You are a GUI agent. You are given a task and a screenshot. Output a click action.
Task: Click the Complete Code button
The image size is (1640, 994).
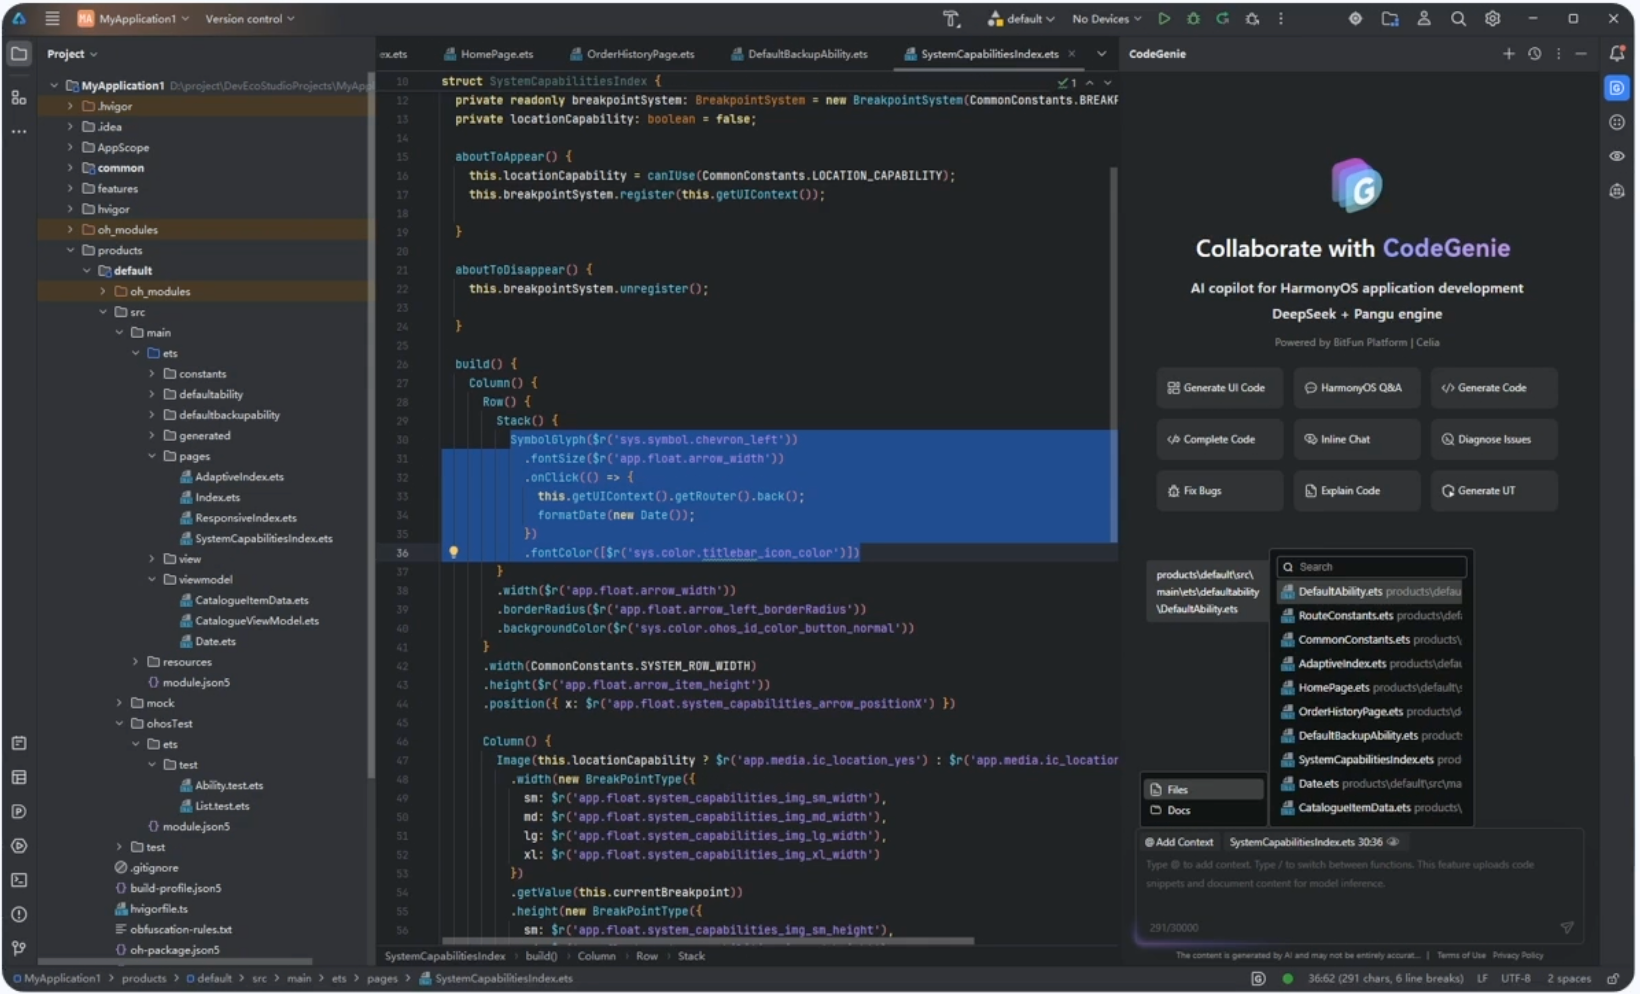pyautogui.click(x=1218, y=439)
